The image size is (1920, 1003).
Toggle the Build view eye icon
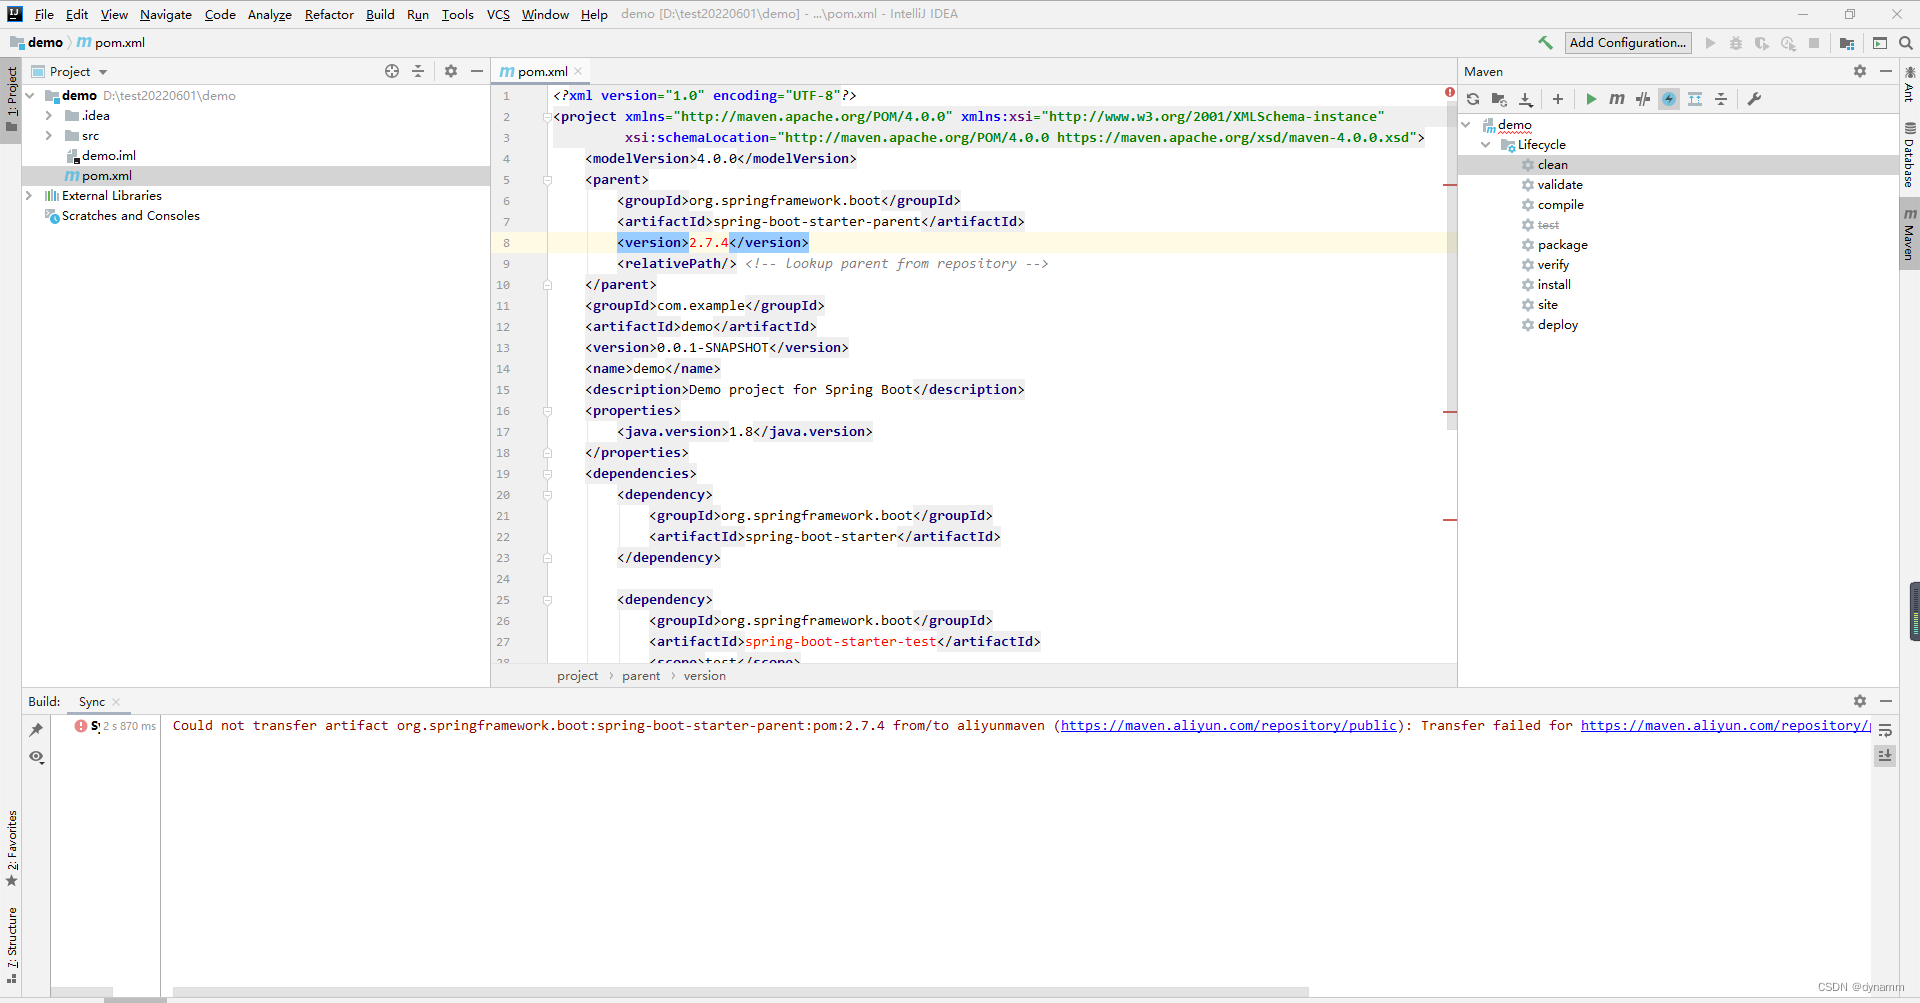tap(36, 757)
